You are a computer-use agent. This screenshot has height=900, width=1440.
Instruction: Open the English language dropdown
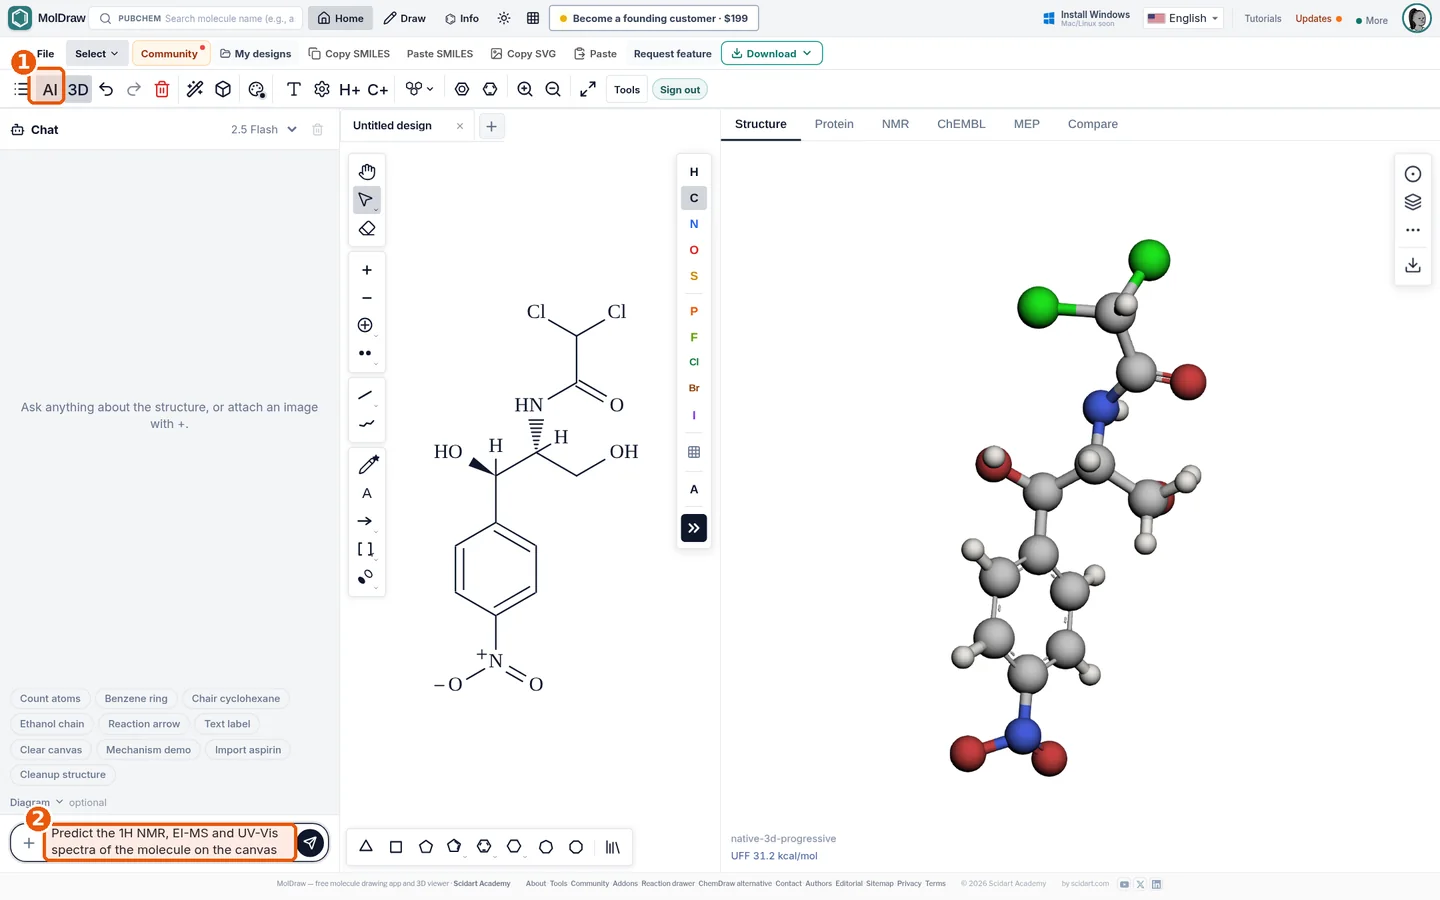click(x=1183, y=18)
